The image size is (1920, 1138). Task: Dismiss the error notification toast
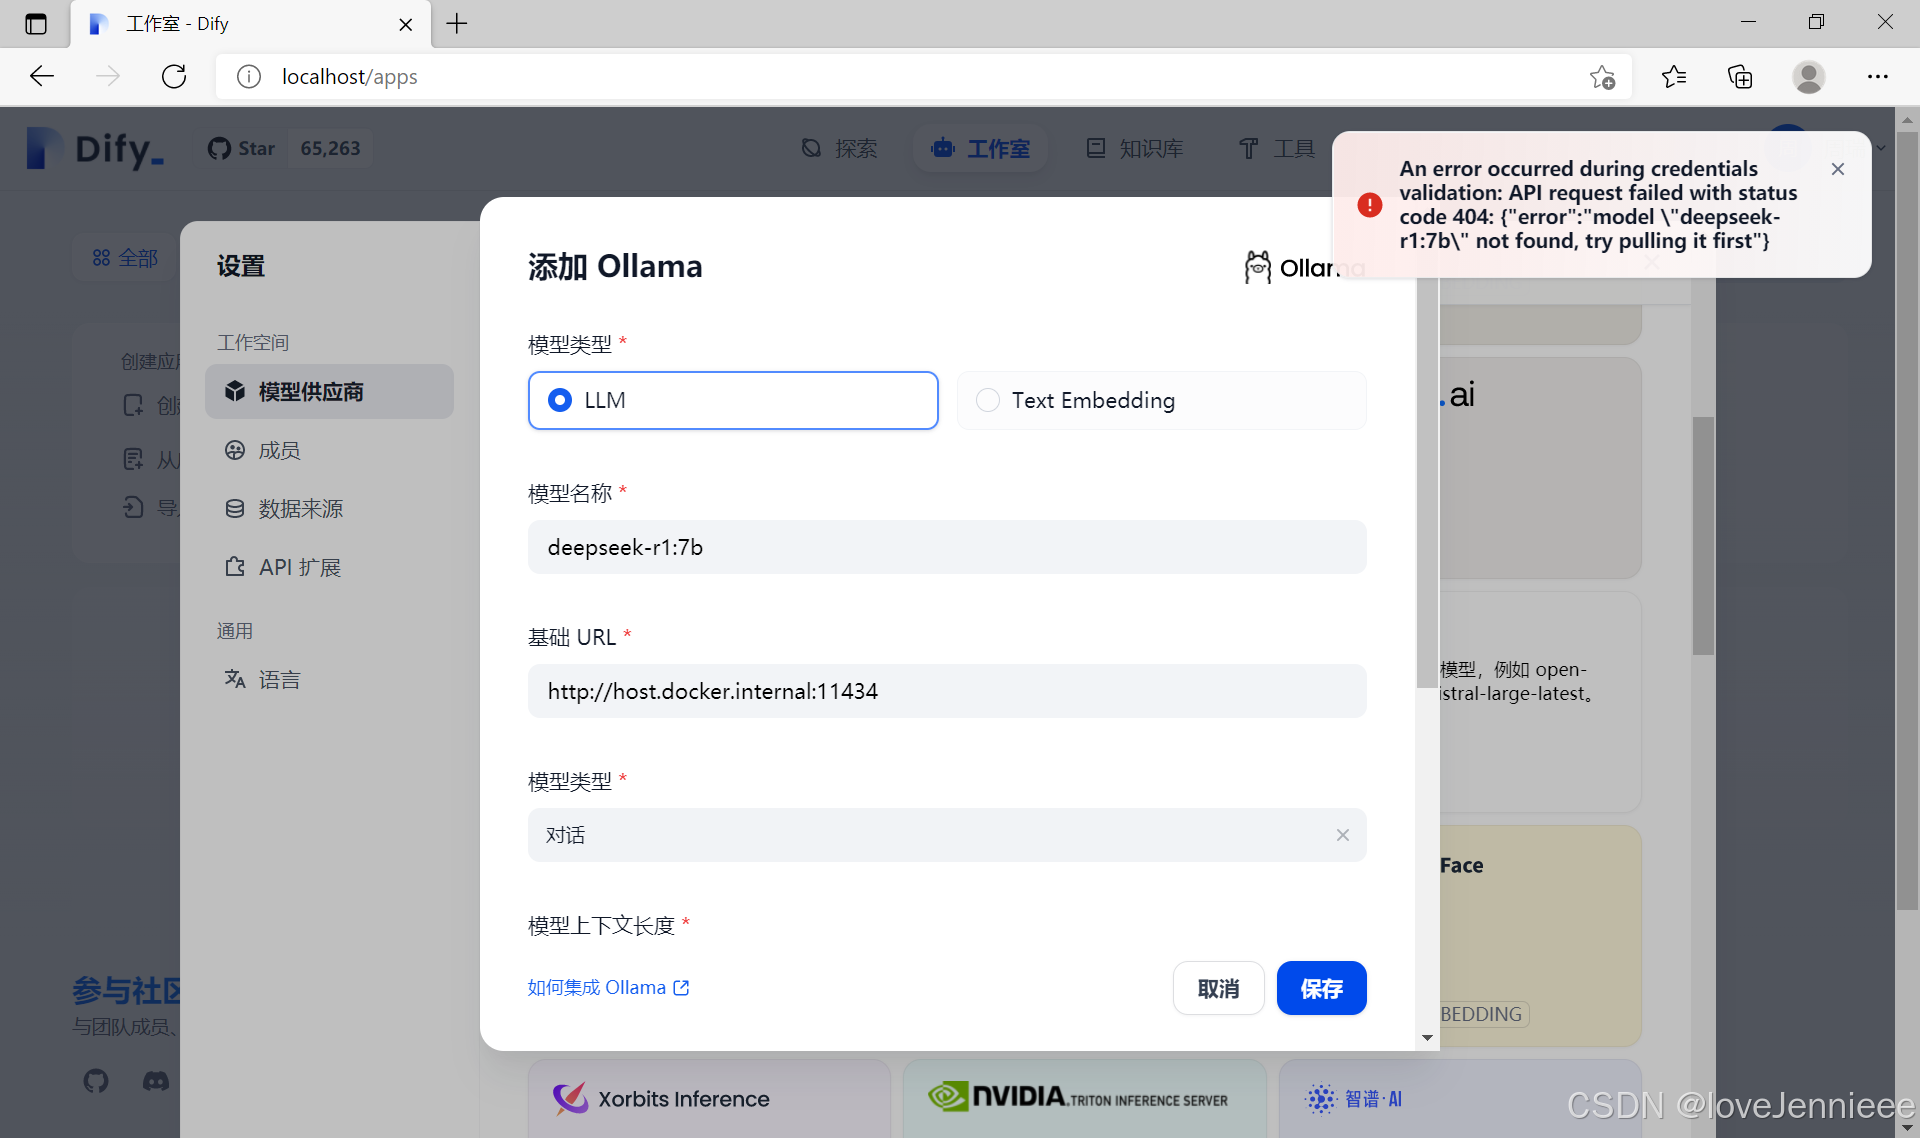1837,169
